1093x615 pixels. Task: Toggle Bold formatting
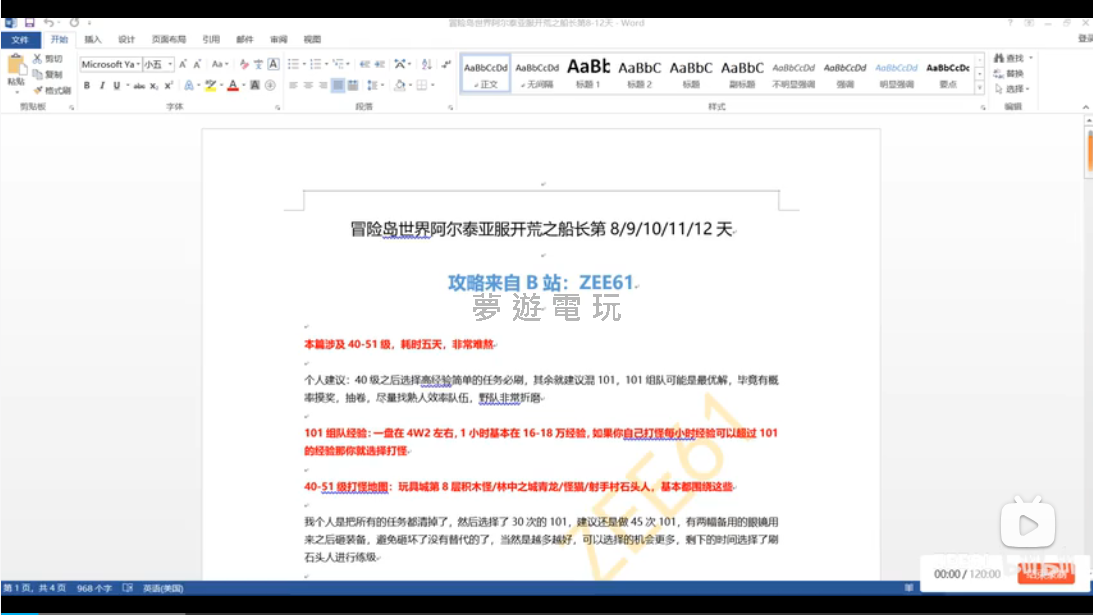point(87,86)
